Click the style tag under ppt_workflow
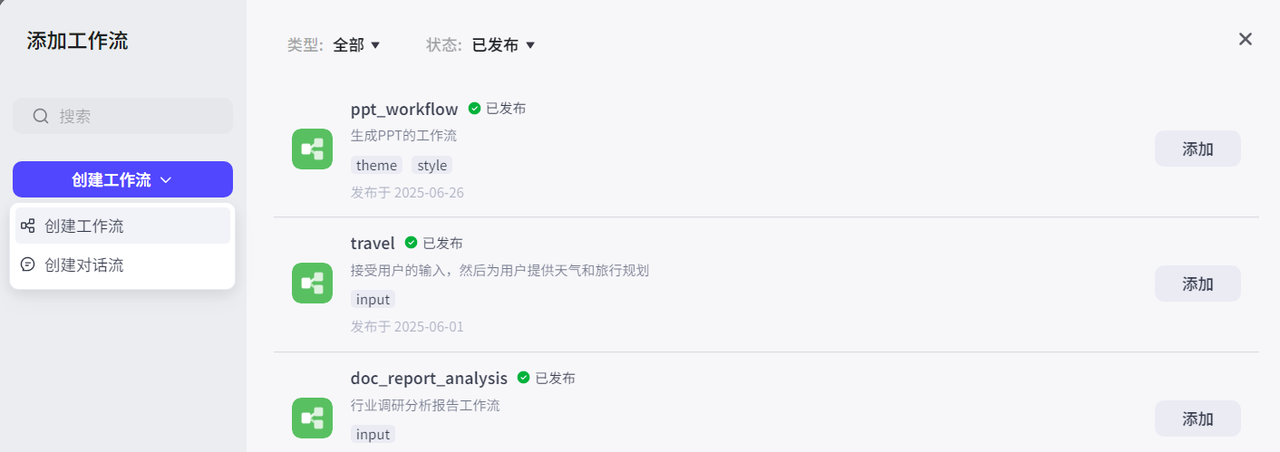This screenshot has height=452, width=1280. (432, 165)
